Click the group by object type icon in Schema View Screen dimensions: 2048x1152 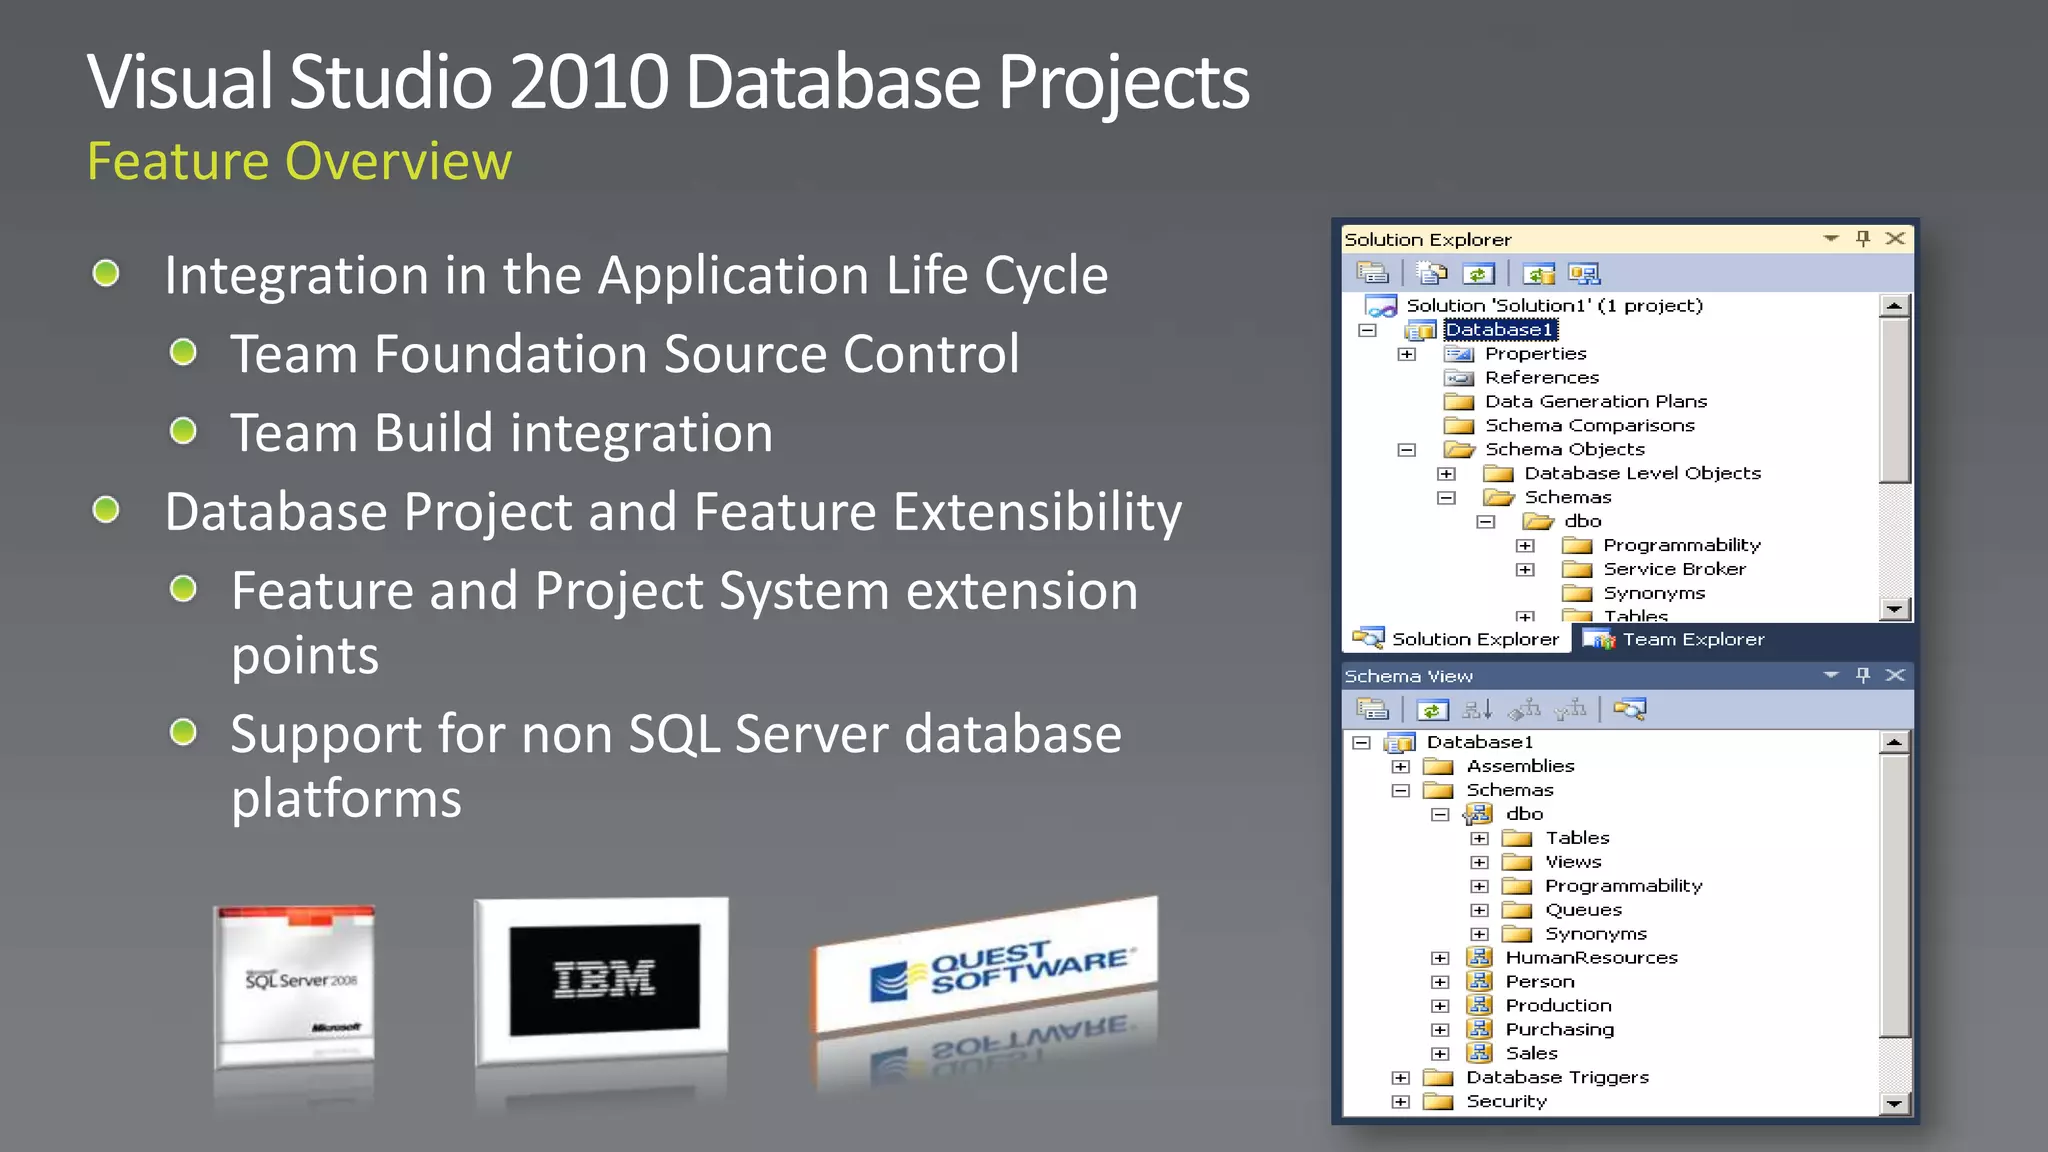1524,709
